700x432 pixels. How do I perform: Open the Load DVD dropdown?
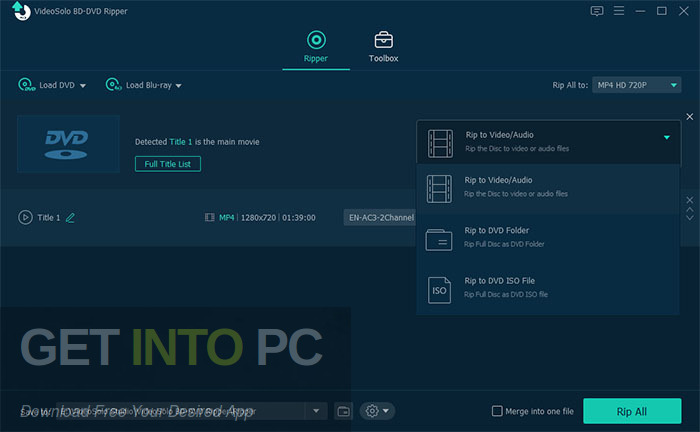(x=83, y=86)
